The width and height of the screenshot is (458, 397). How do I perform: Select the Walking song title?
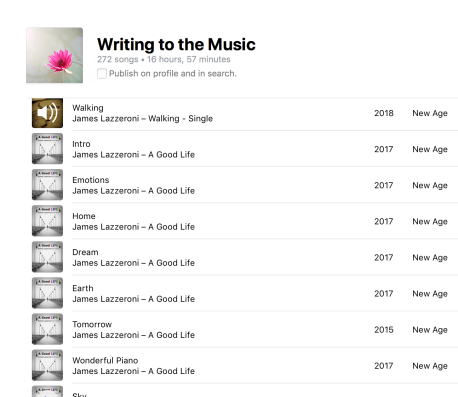point(88,108)
